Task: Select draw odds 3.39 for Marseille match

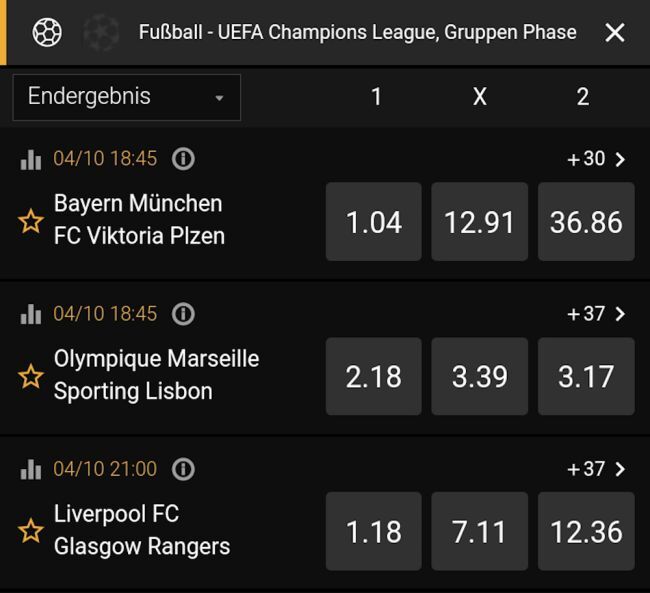Action: tap(479, 377)
